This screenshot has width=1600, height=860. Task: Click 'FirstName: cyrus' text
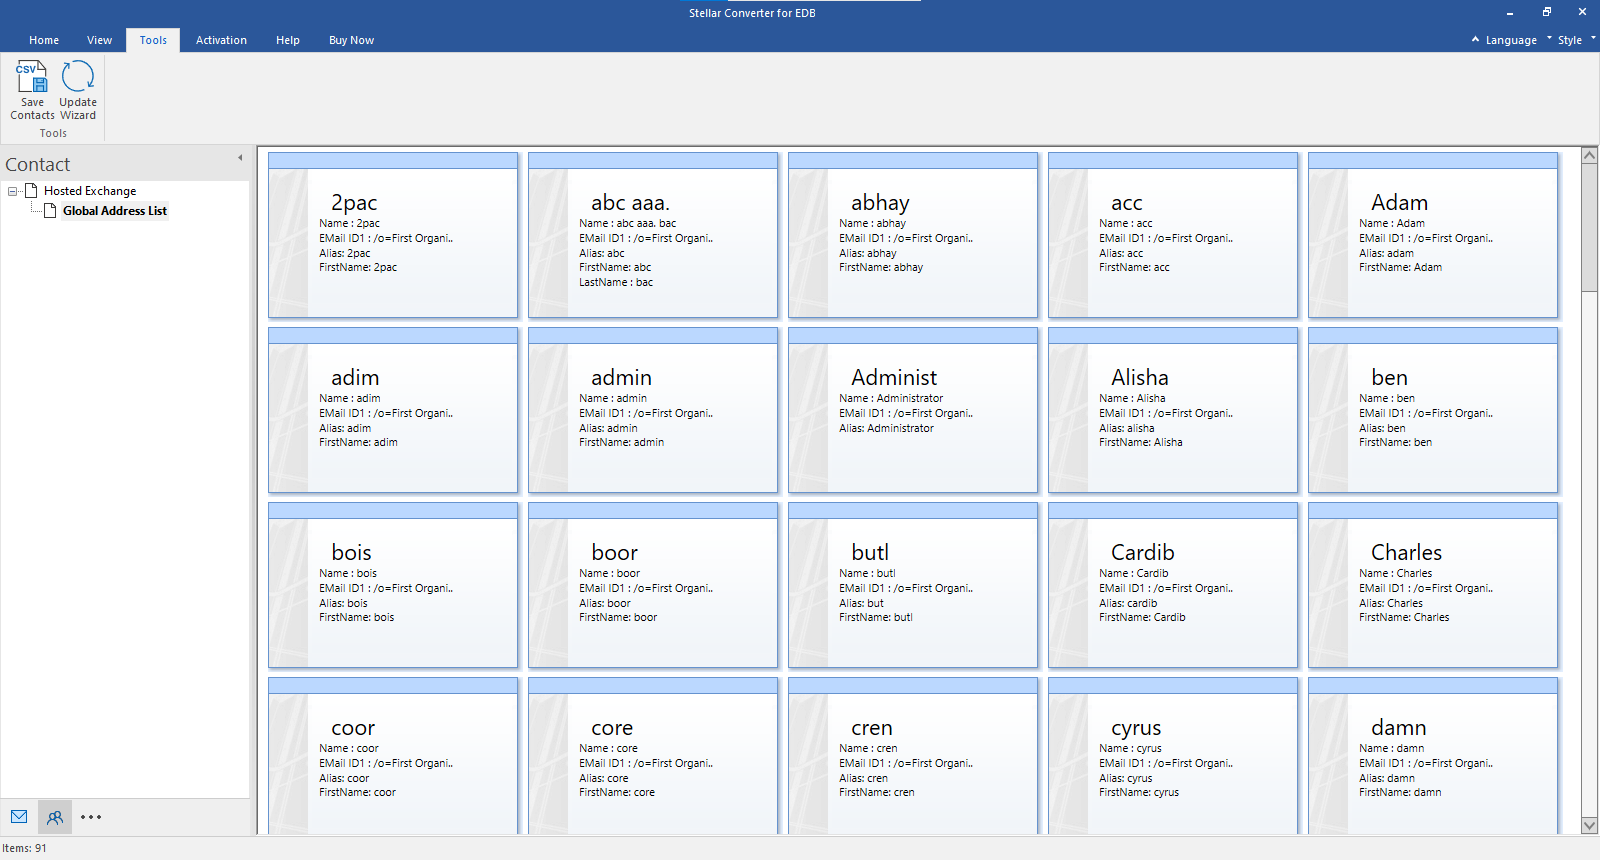click(x=1139, y=792)
